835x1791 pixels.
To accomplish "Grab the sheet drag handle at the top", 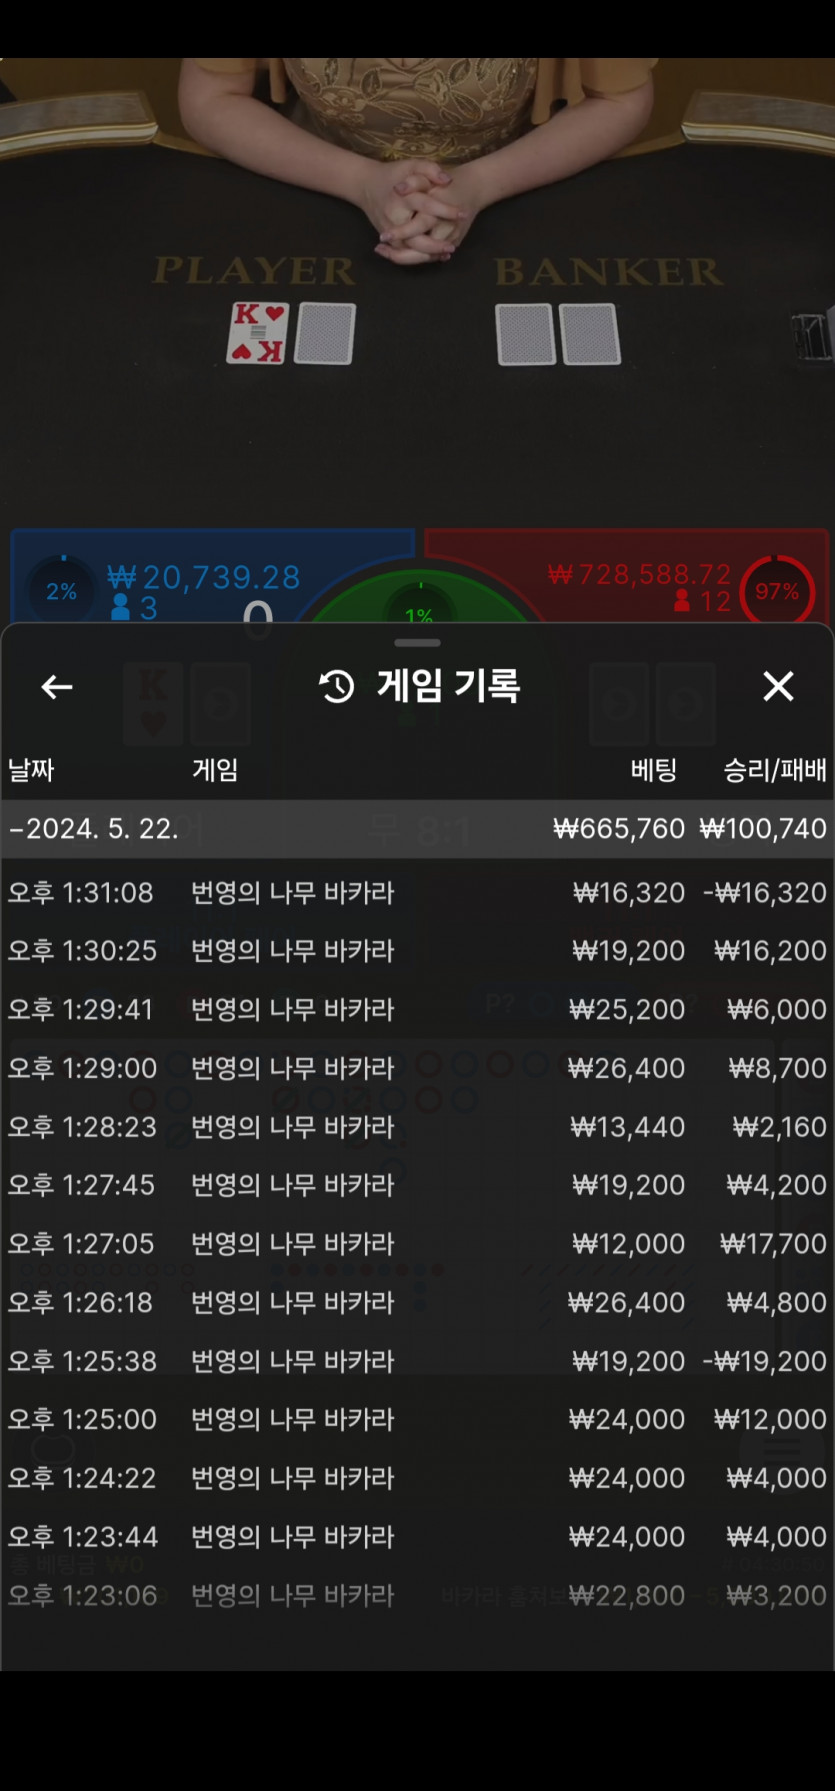I will pos(417,642).
